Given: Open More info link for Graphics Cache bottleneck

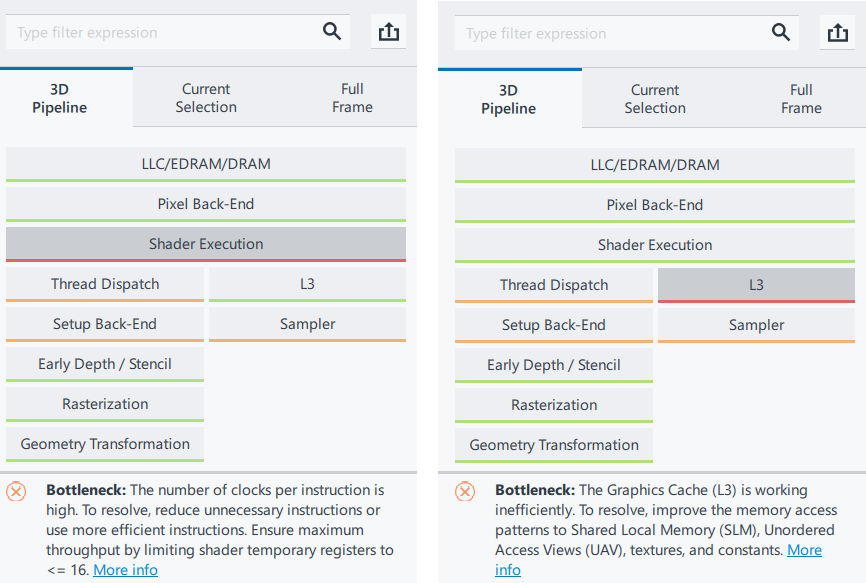Looking at the screenshot, I should click(804, 550).
